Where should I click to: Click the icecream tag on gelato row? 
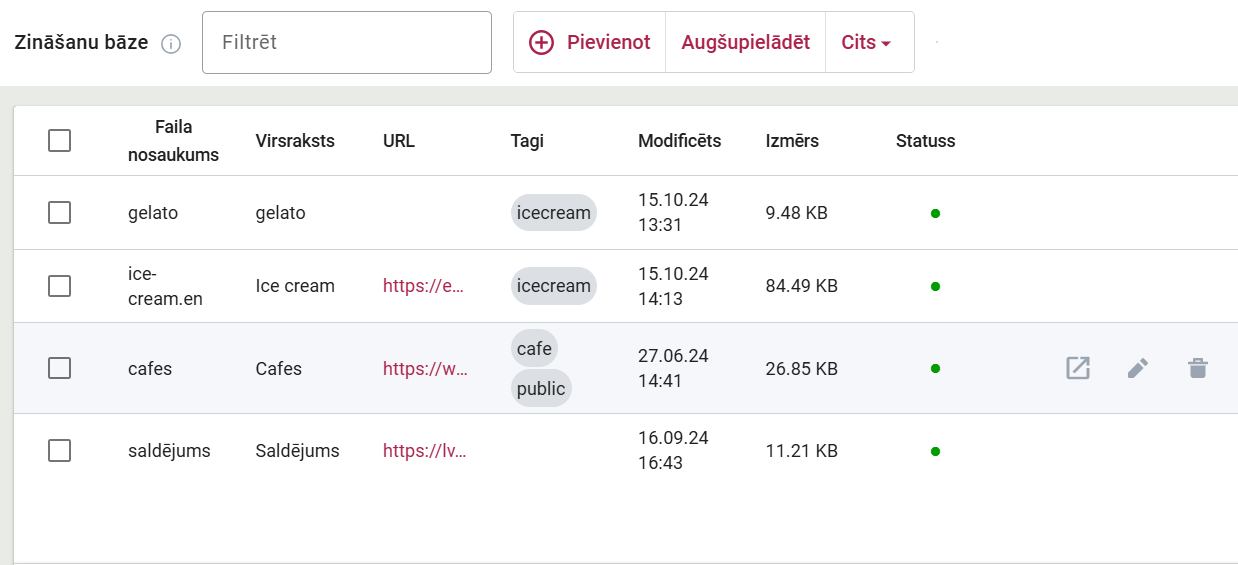pos(553,213)
